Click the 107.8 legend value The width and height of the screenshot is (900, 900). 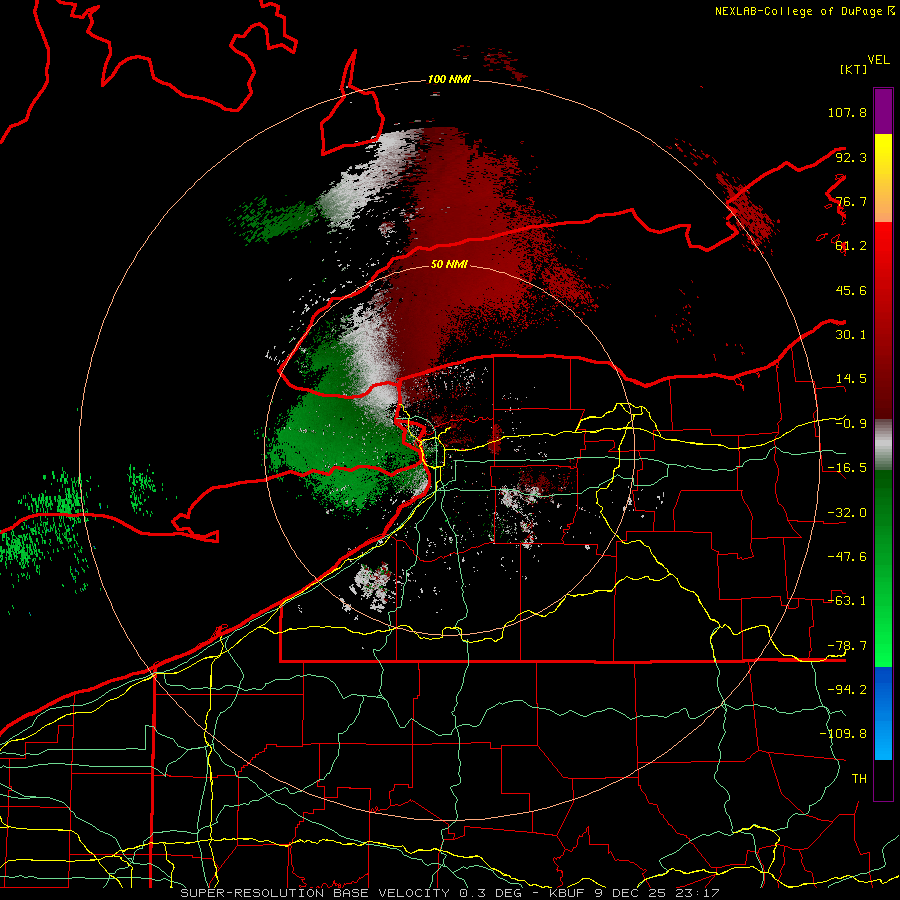point(847,112)
